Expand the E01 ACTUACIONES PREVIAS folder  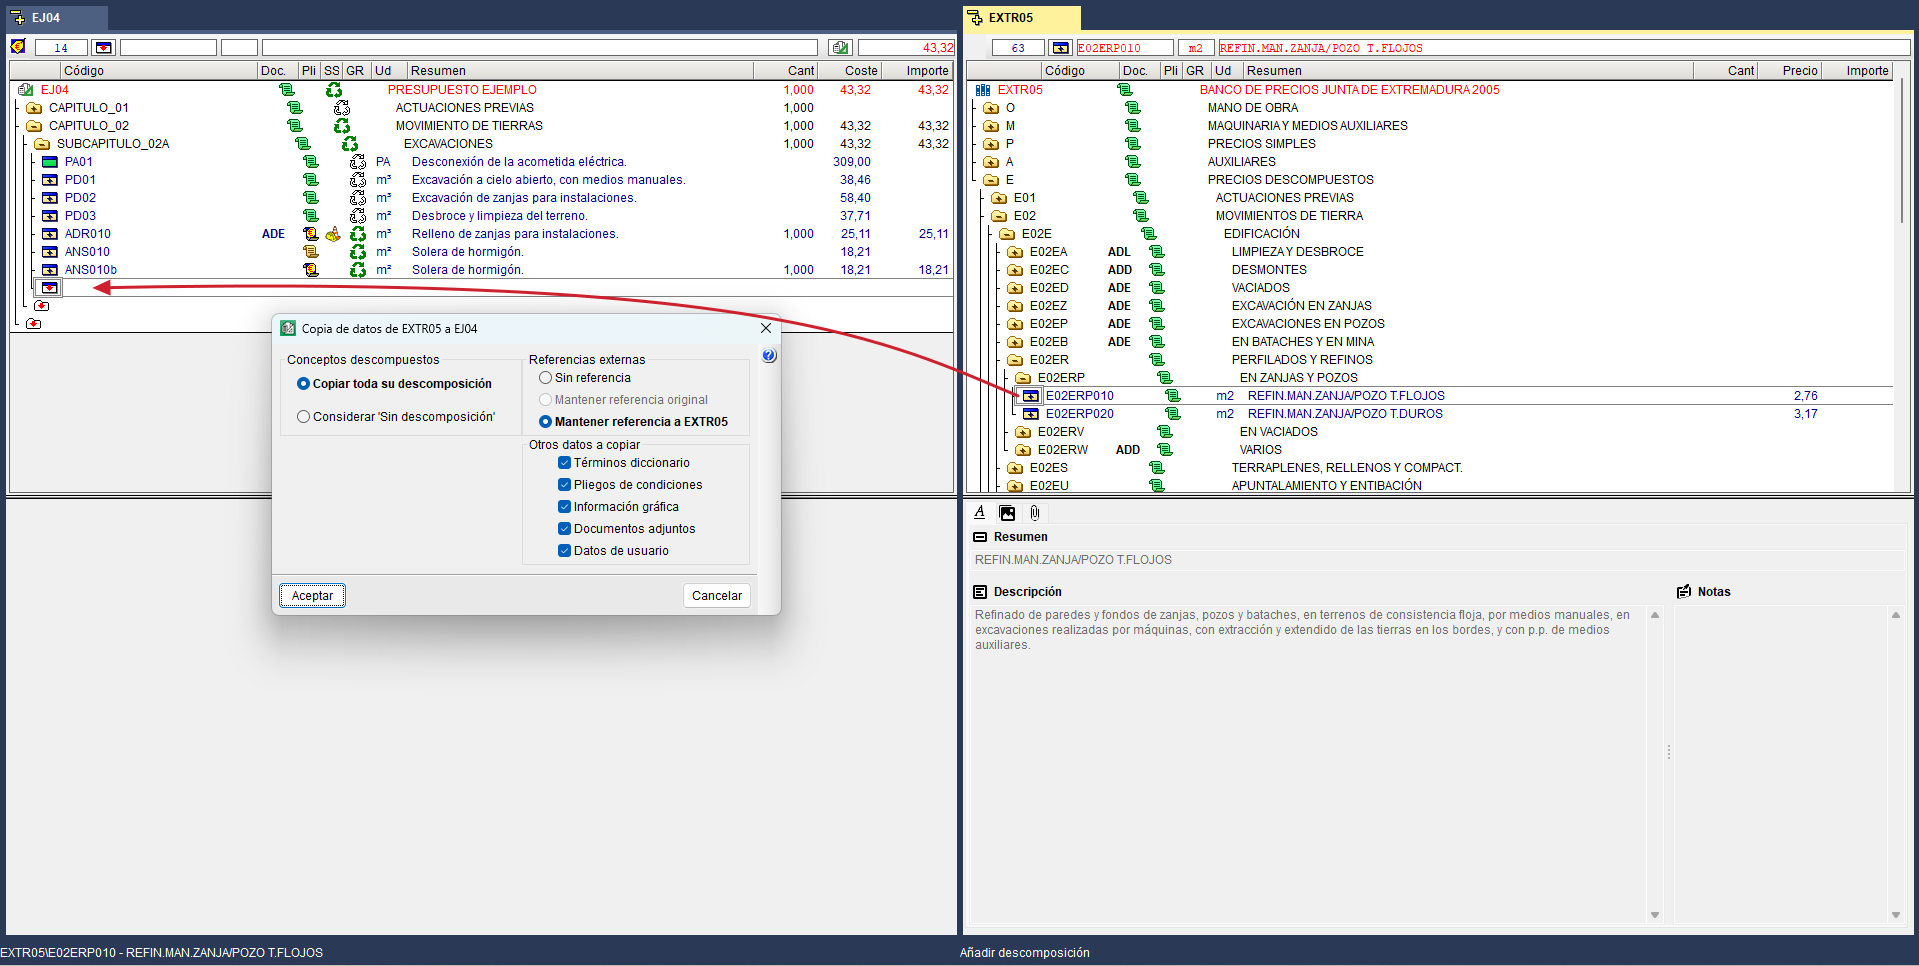[x=999, y=198]
